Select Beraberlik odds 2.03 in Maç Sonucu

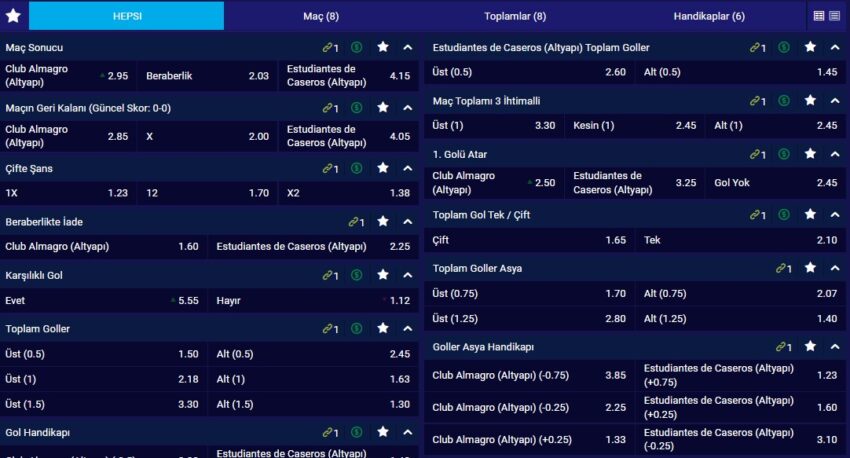208,76
